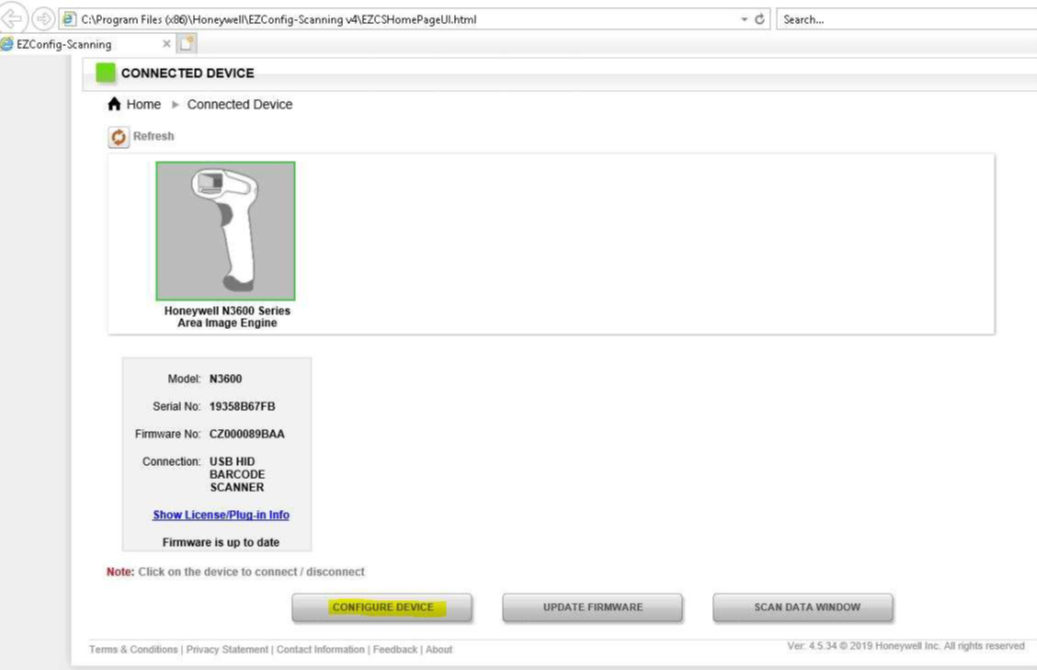The width and height of the screenshot is (1037, 670).
Task: Click the Home house icon in the breadcrumb
Action: [114, 104]
